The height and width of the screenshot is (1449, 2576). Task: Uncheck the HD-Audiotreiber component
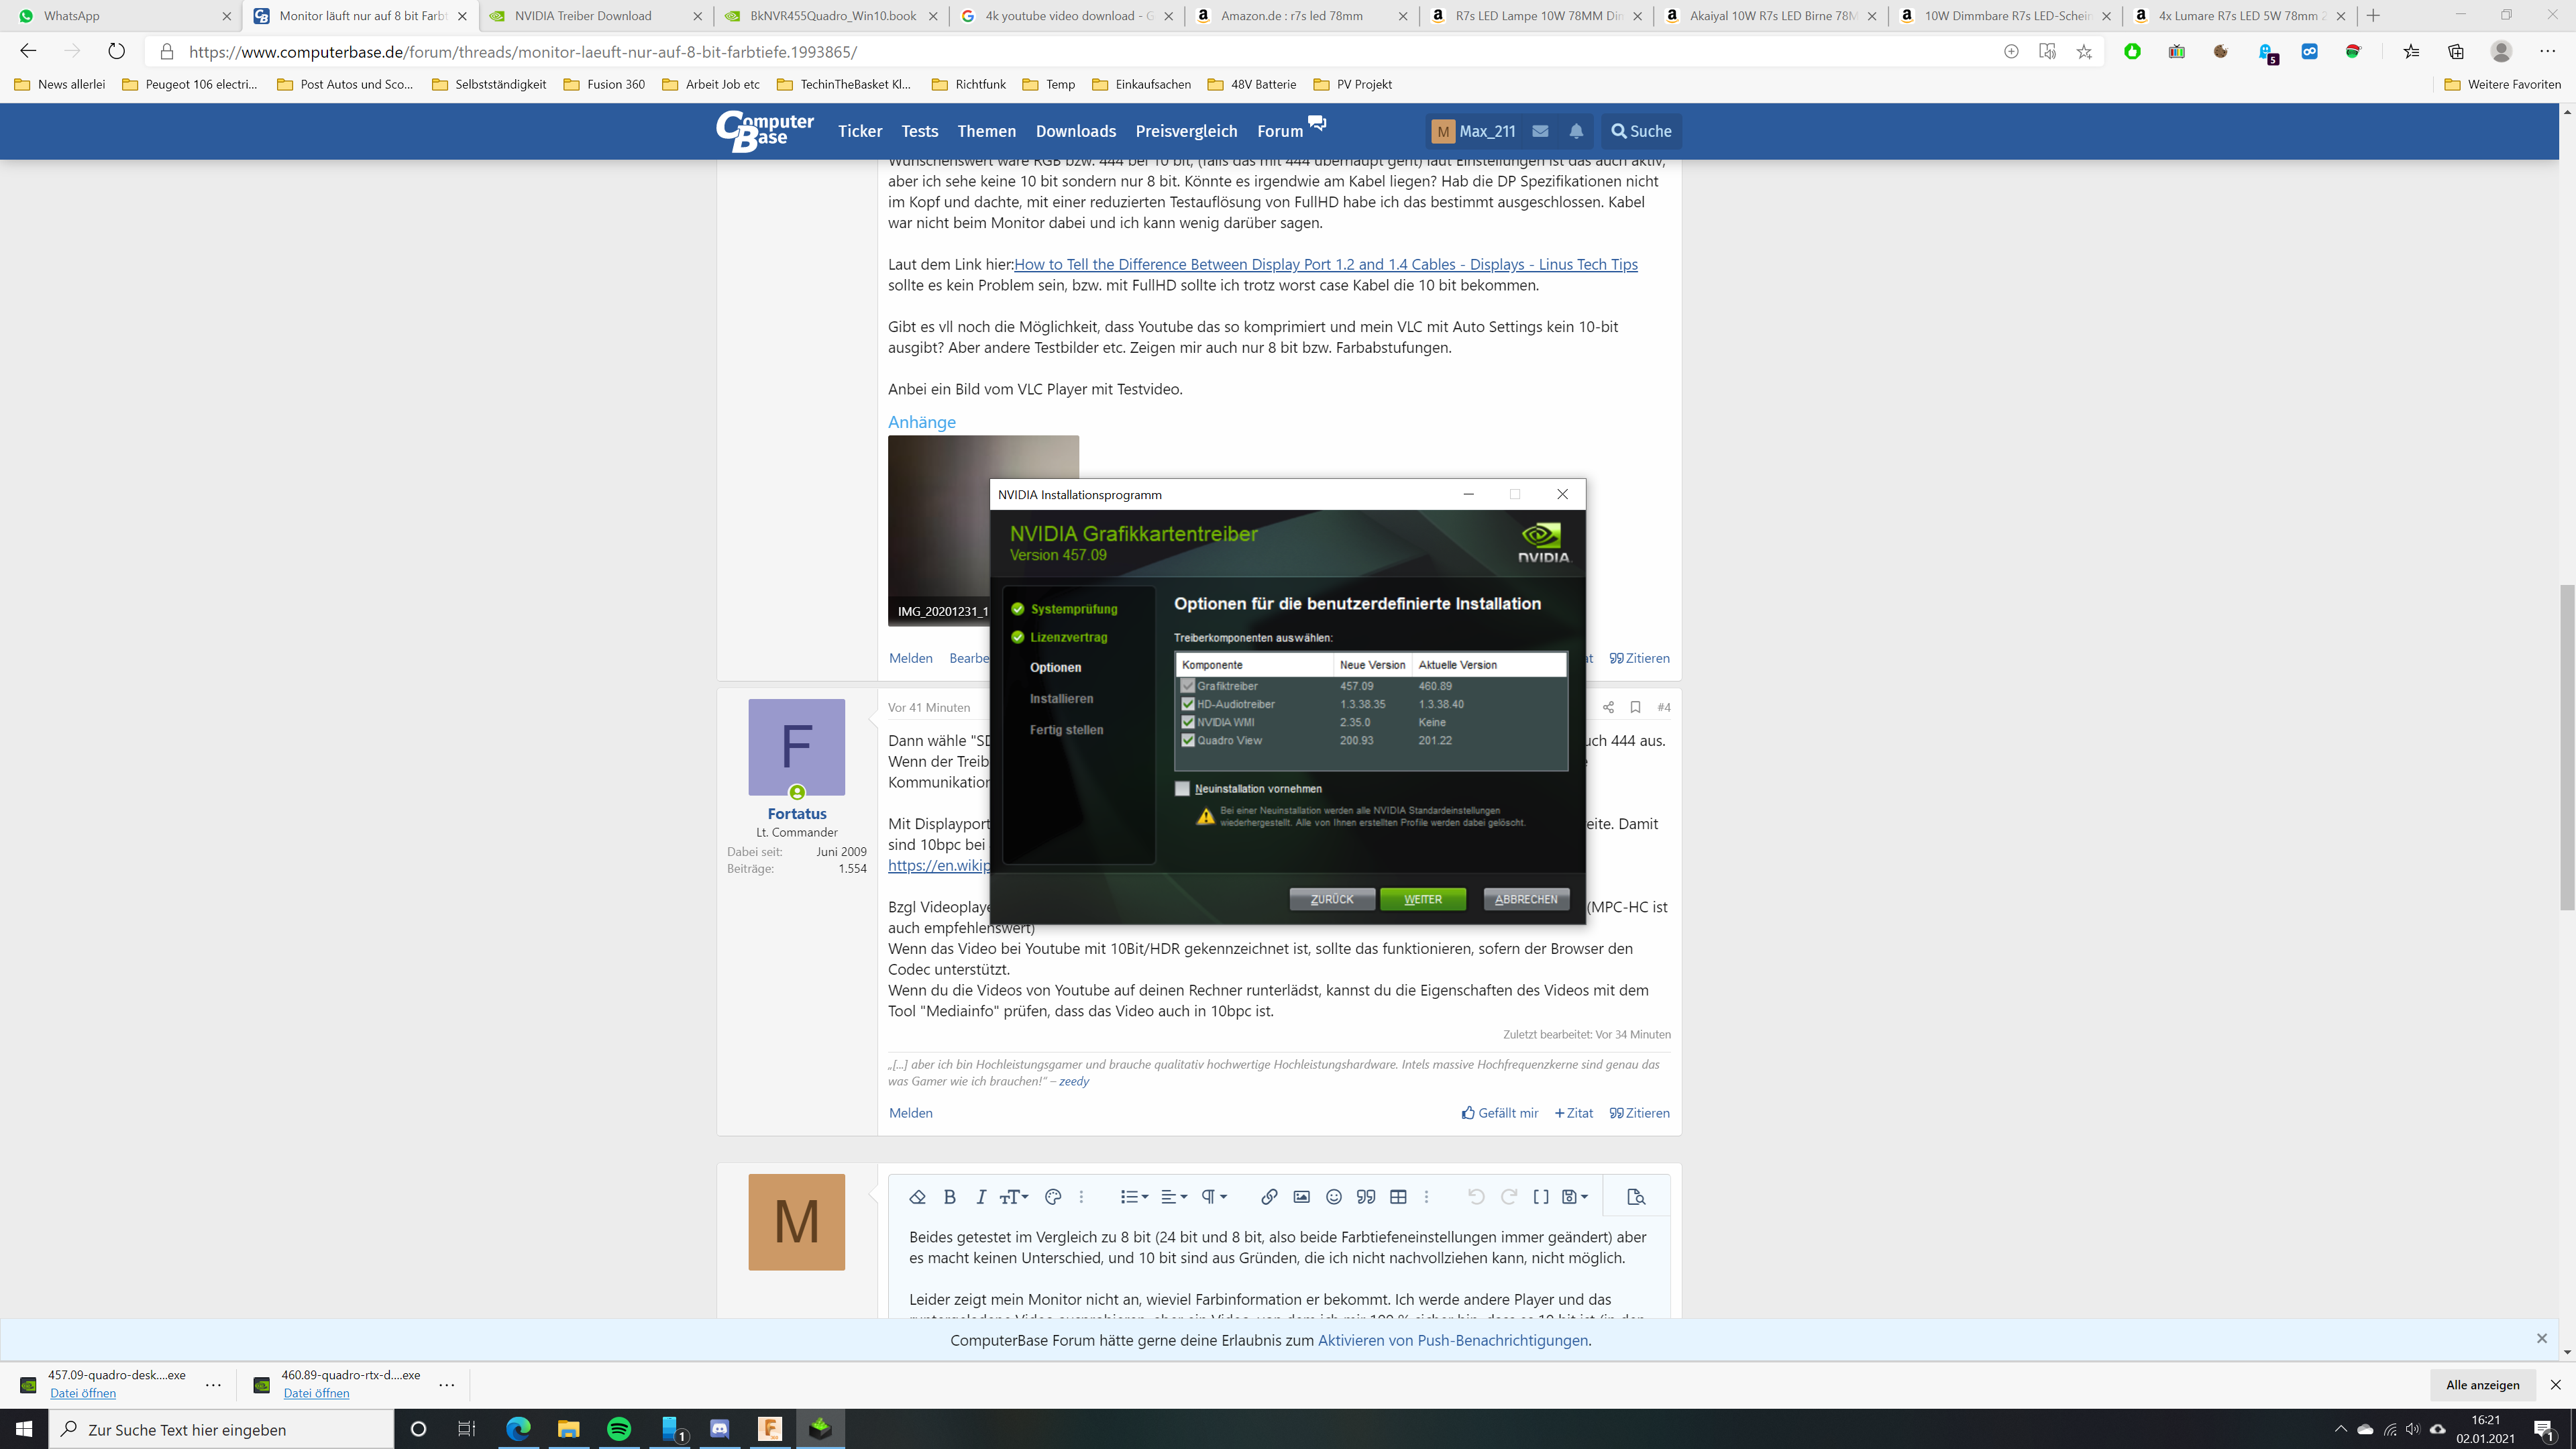pyautogui.click(x=1188, y=704)
